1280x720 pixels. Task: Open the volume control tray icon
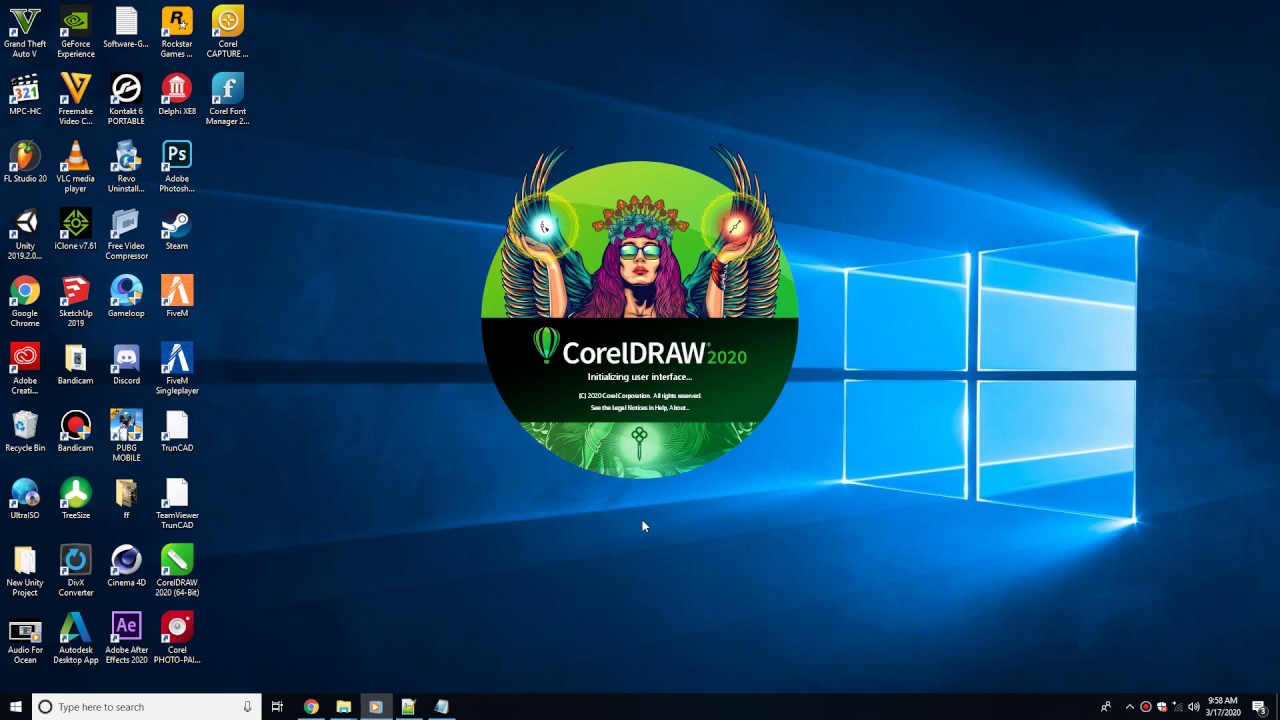[x=1193, y=707]
